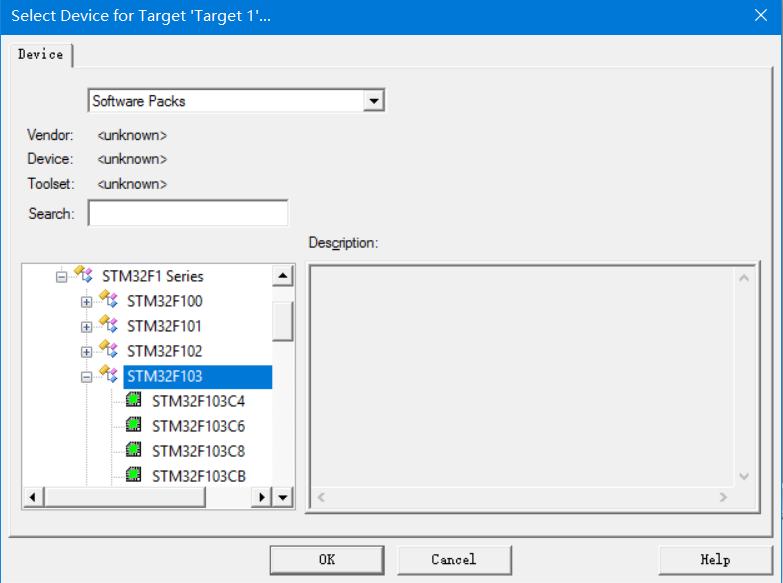The image size is (783, 583).
Task: Click the STM32F102 subfamily icon
Action: (108, 349)
